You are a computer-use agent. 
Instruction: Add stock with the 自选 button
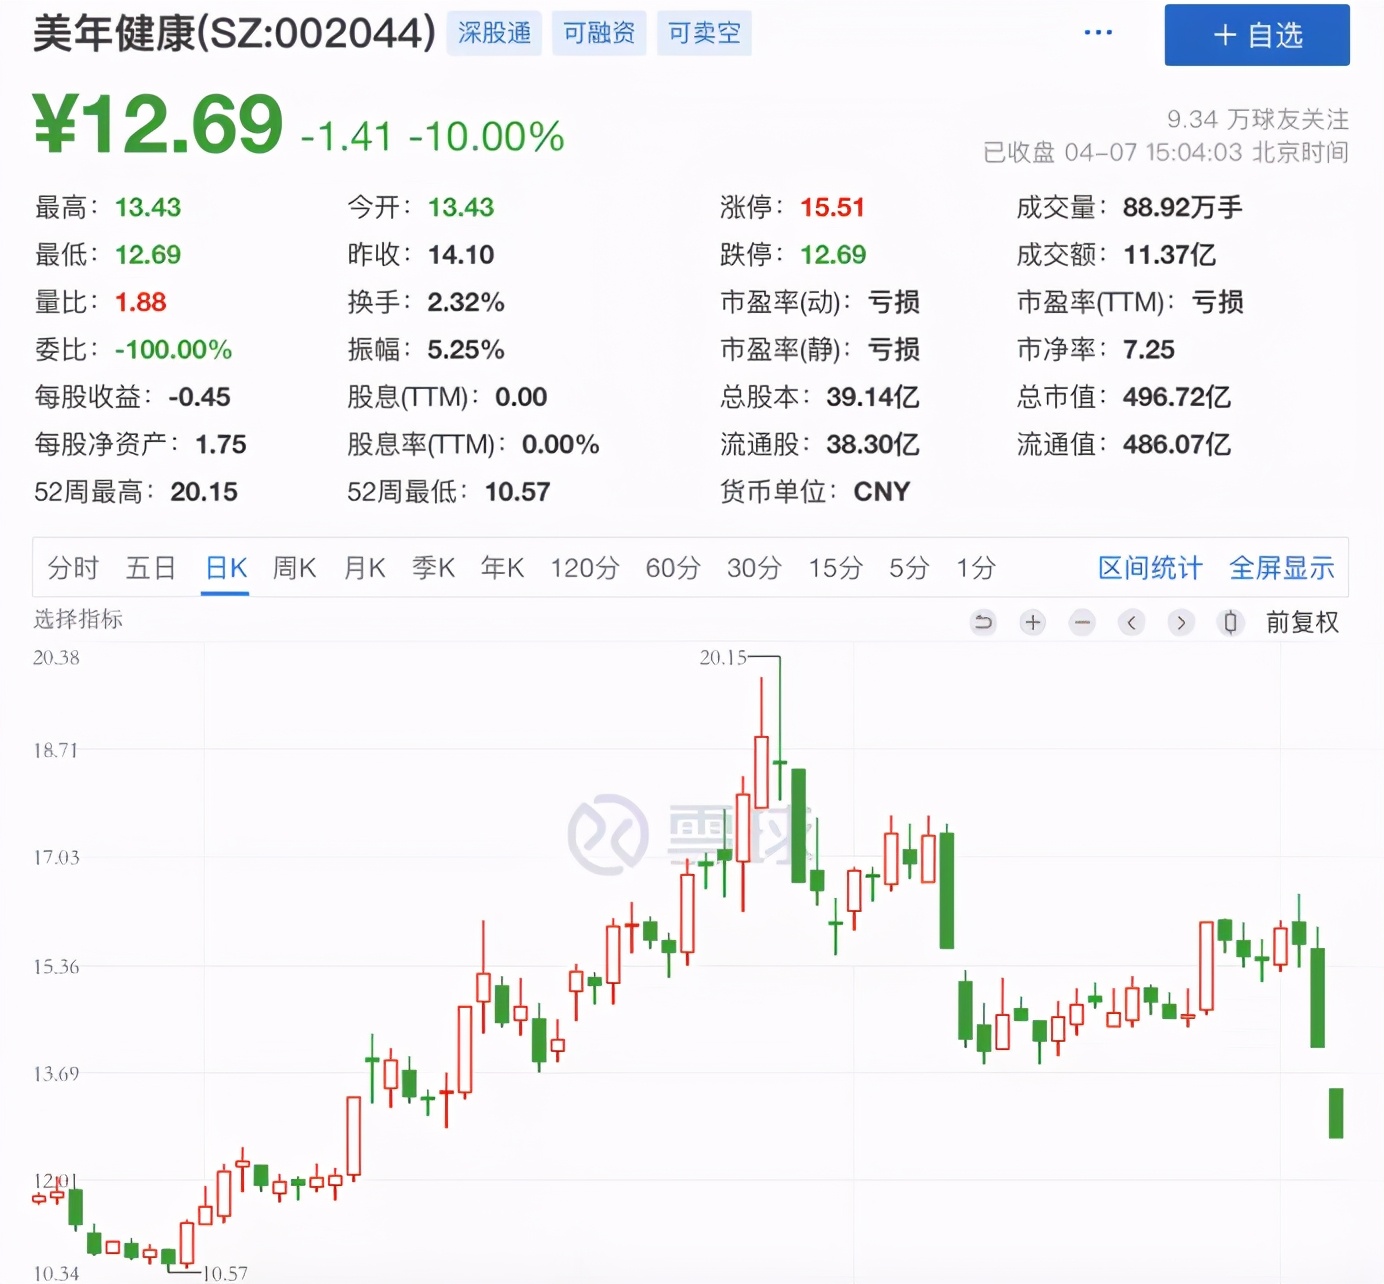pos(1257,35)
